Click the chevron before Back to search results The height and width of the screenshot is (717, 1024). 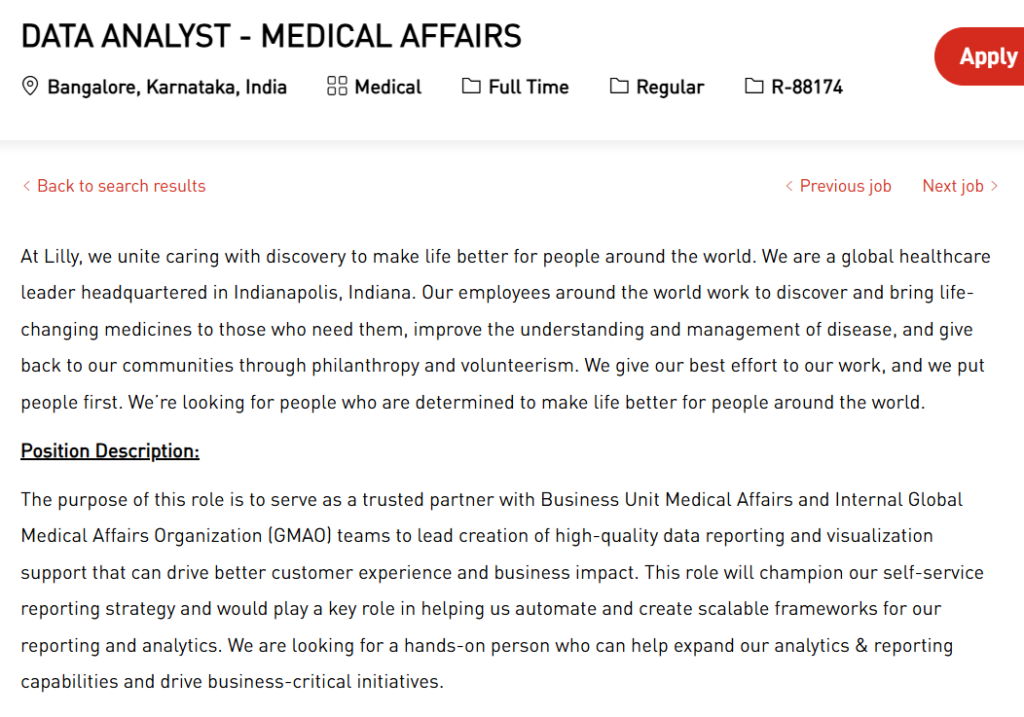(x=27, y=186)
